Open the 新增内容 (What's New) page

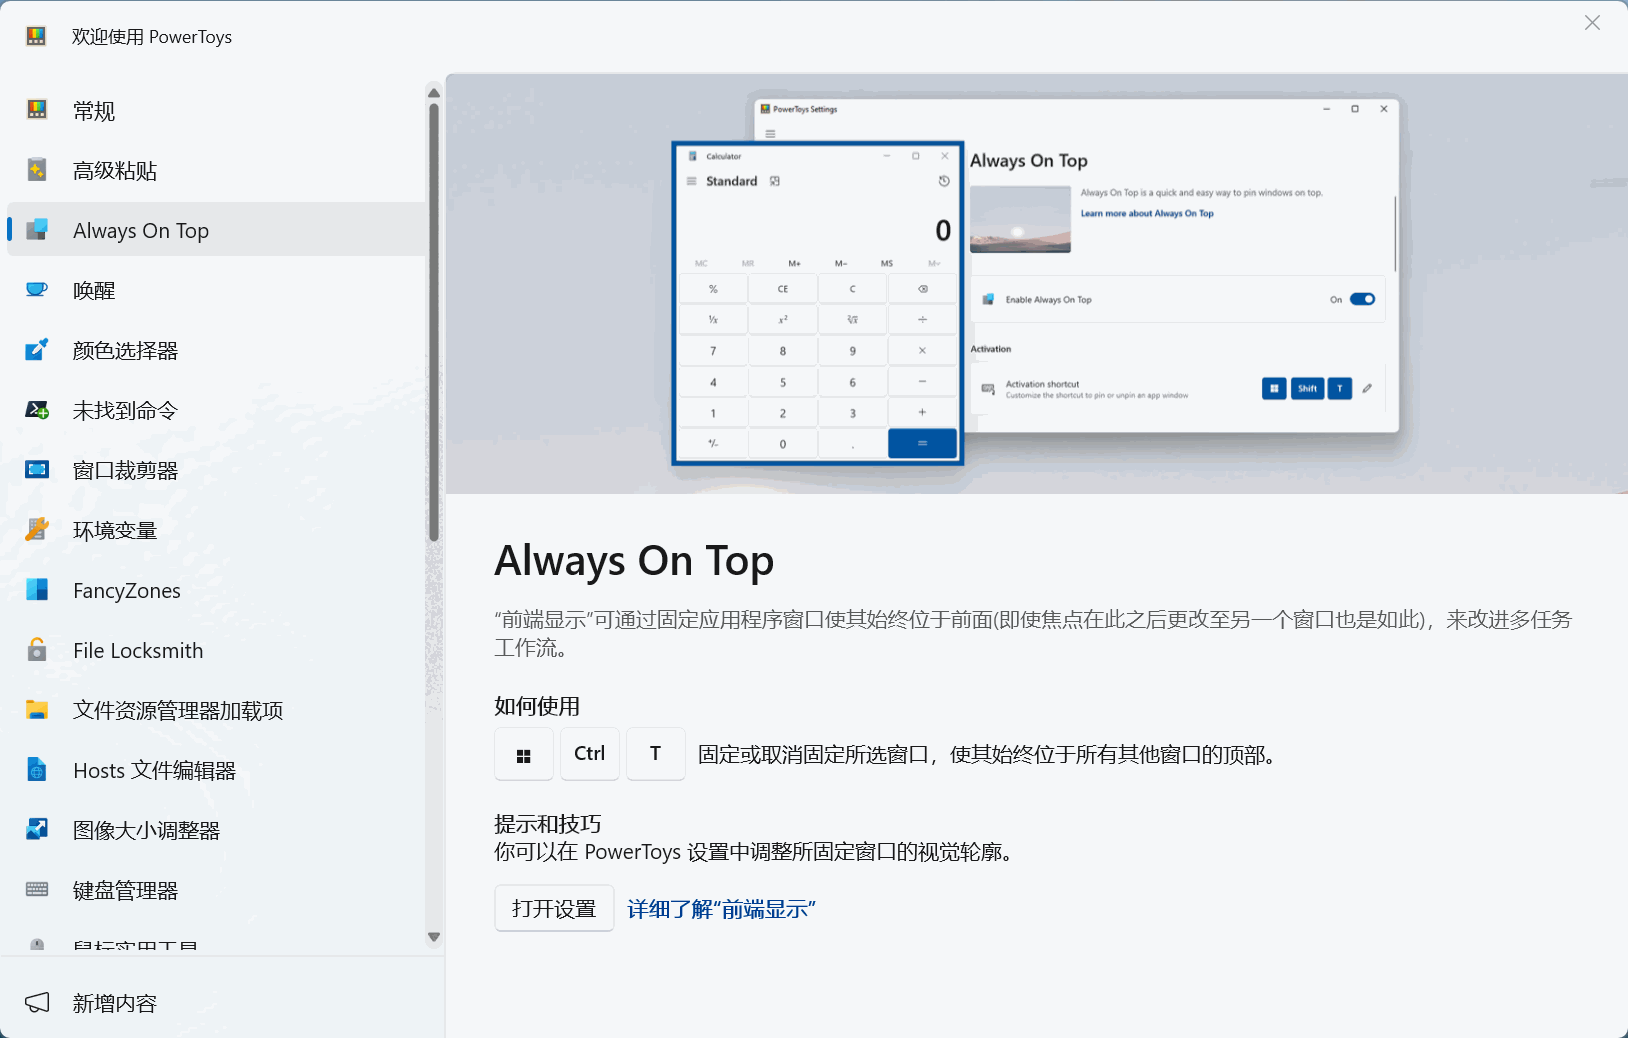point(222,1003)
